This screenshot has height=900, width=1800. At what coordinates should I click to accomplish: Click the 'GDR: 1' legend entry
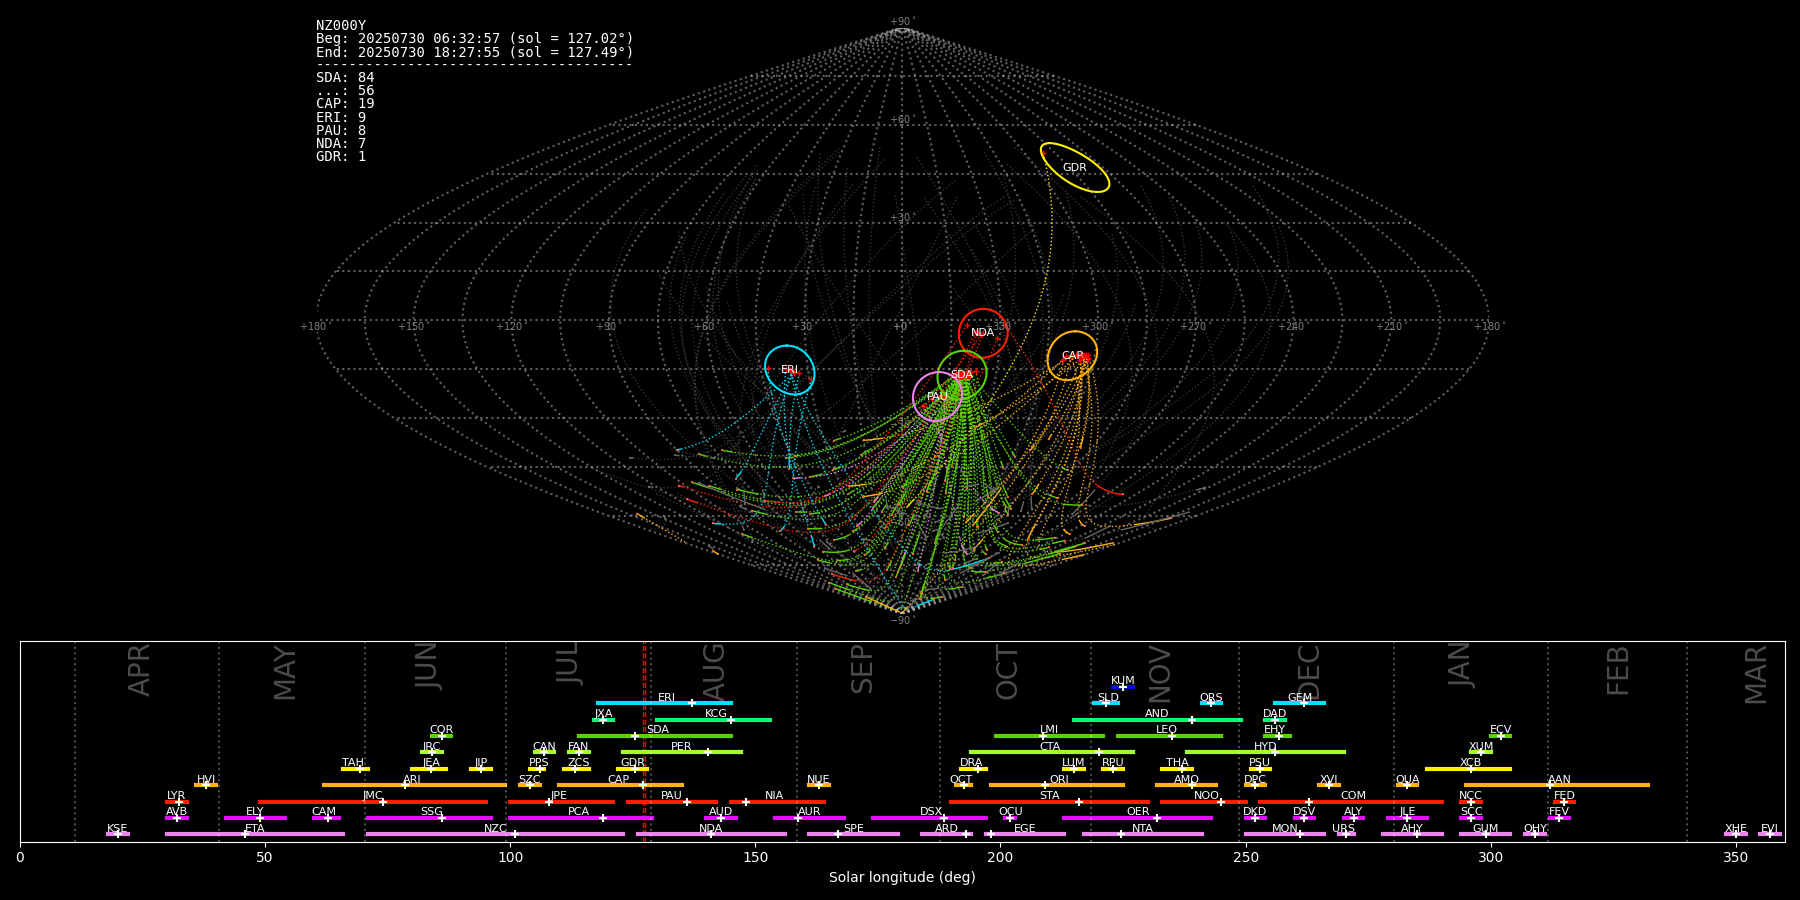click(x=341, y=157)
